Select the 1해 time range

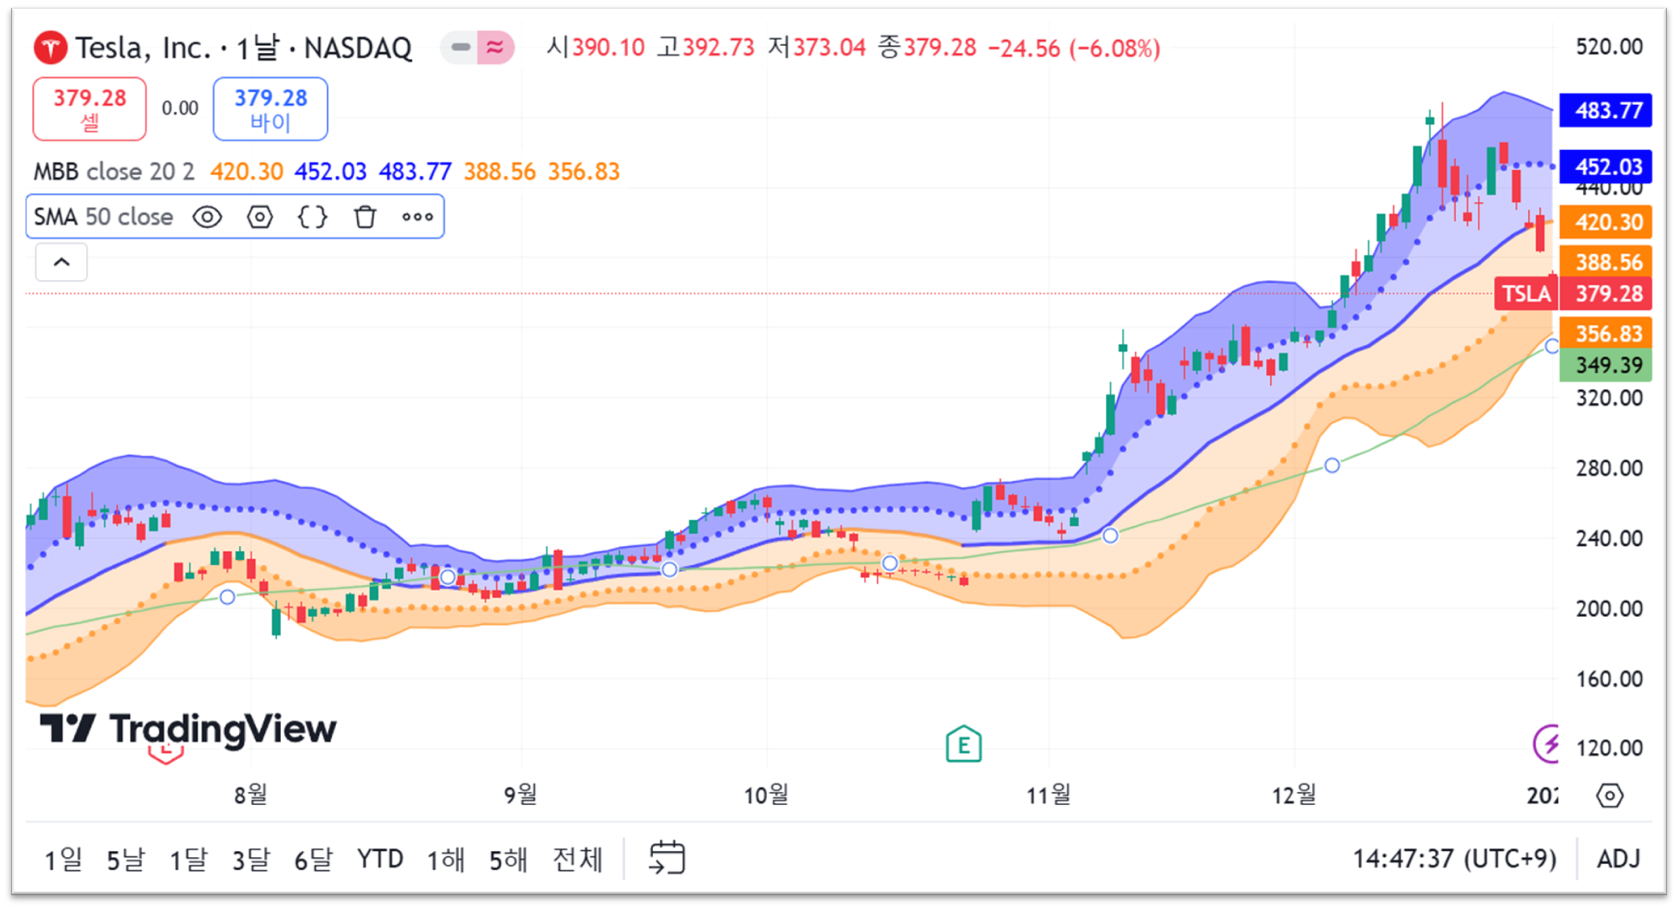pos(446,859)
